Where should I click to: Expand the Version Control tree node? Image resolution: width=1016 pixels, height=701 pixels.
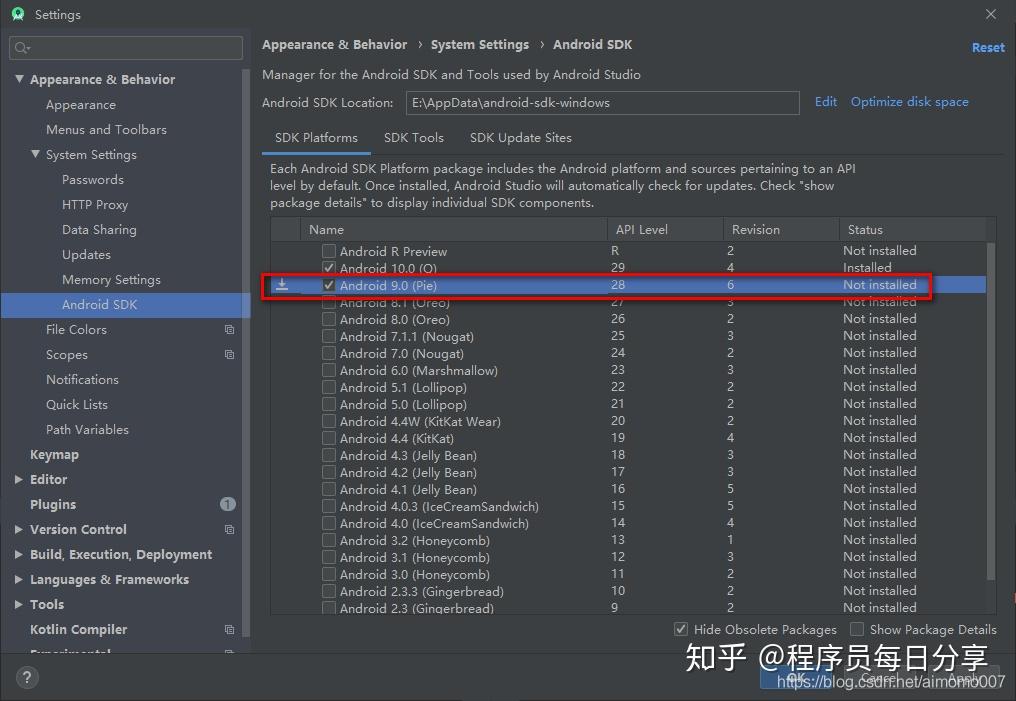[19, 529]
